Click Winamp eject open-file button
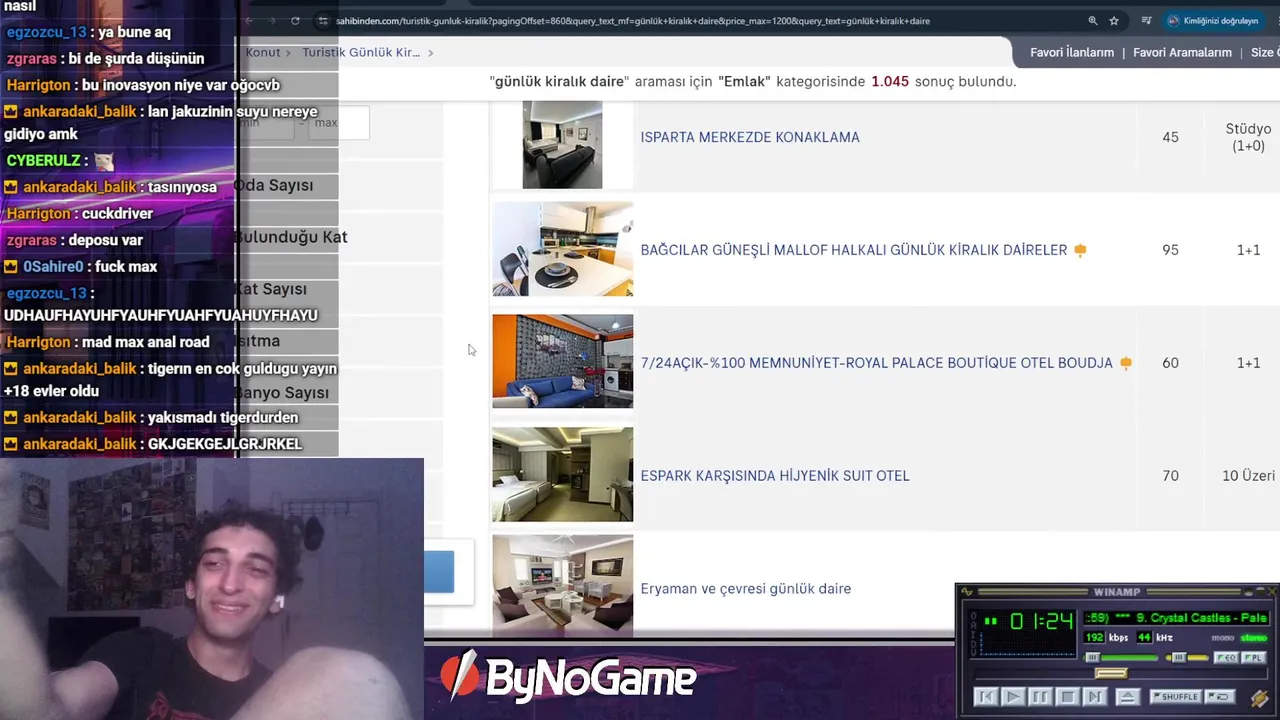Screen dimensions: 1280x720 tap(1128, 697)
